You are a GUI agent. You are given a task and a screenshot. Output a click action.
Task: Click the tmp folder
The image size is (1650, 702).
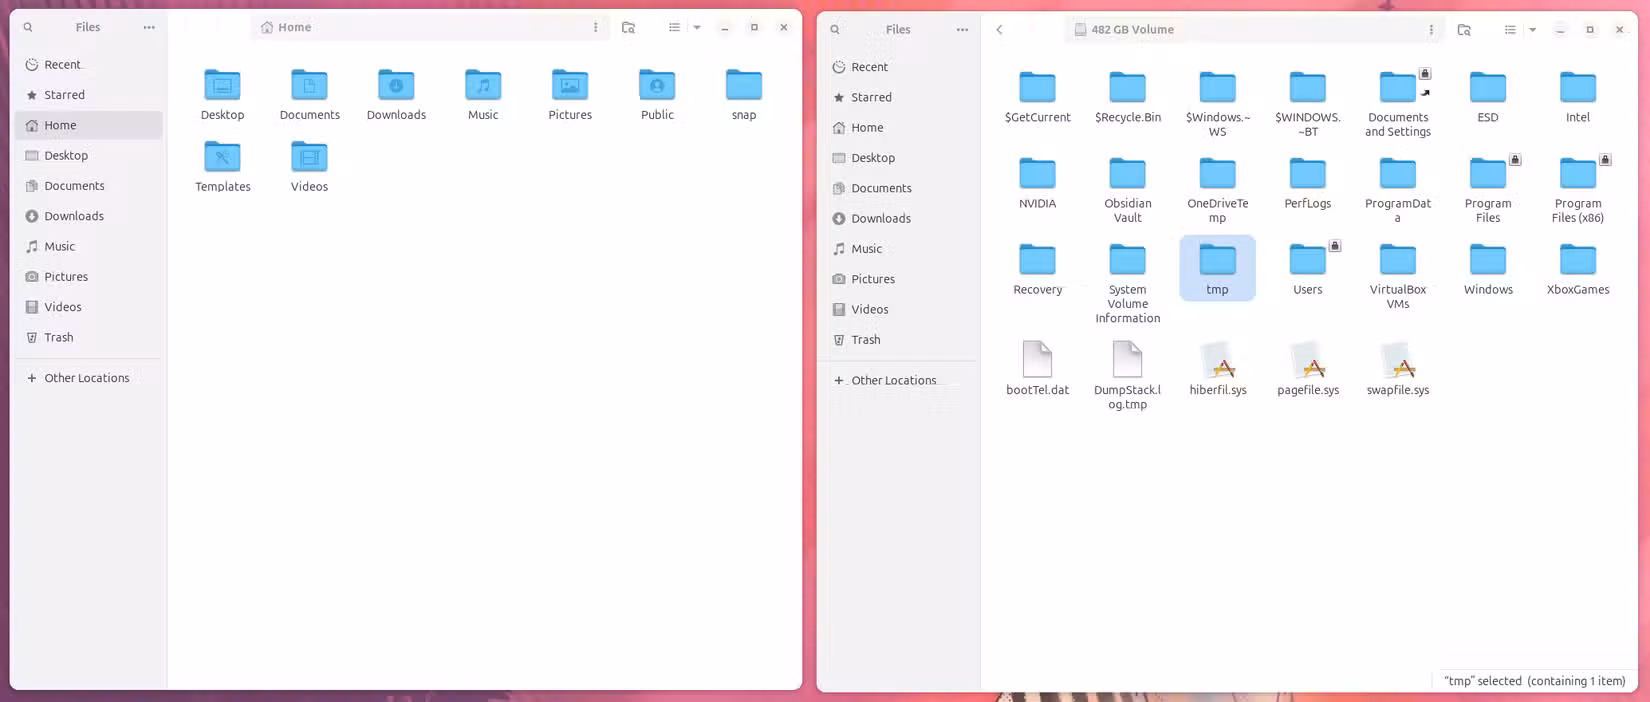1217,269
